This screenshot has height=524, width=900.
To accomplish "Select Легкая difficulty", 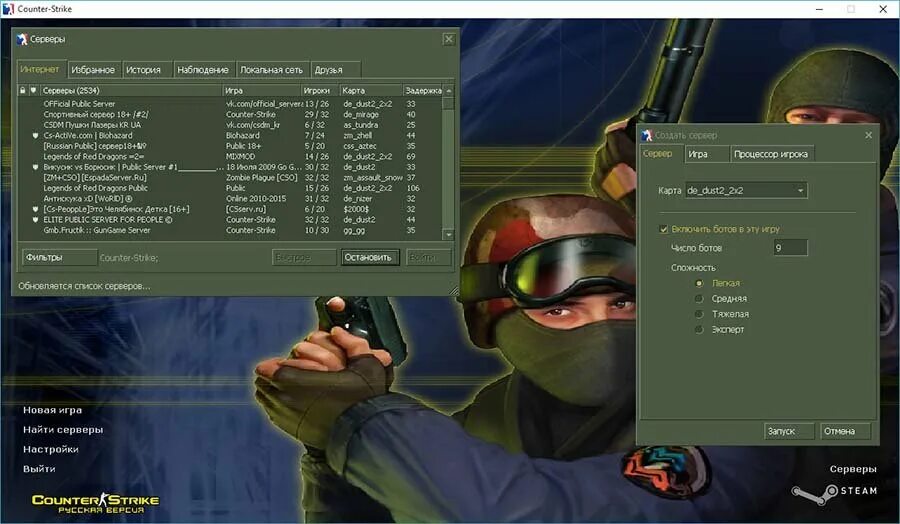I will [x=699, y=283].
